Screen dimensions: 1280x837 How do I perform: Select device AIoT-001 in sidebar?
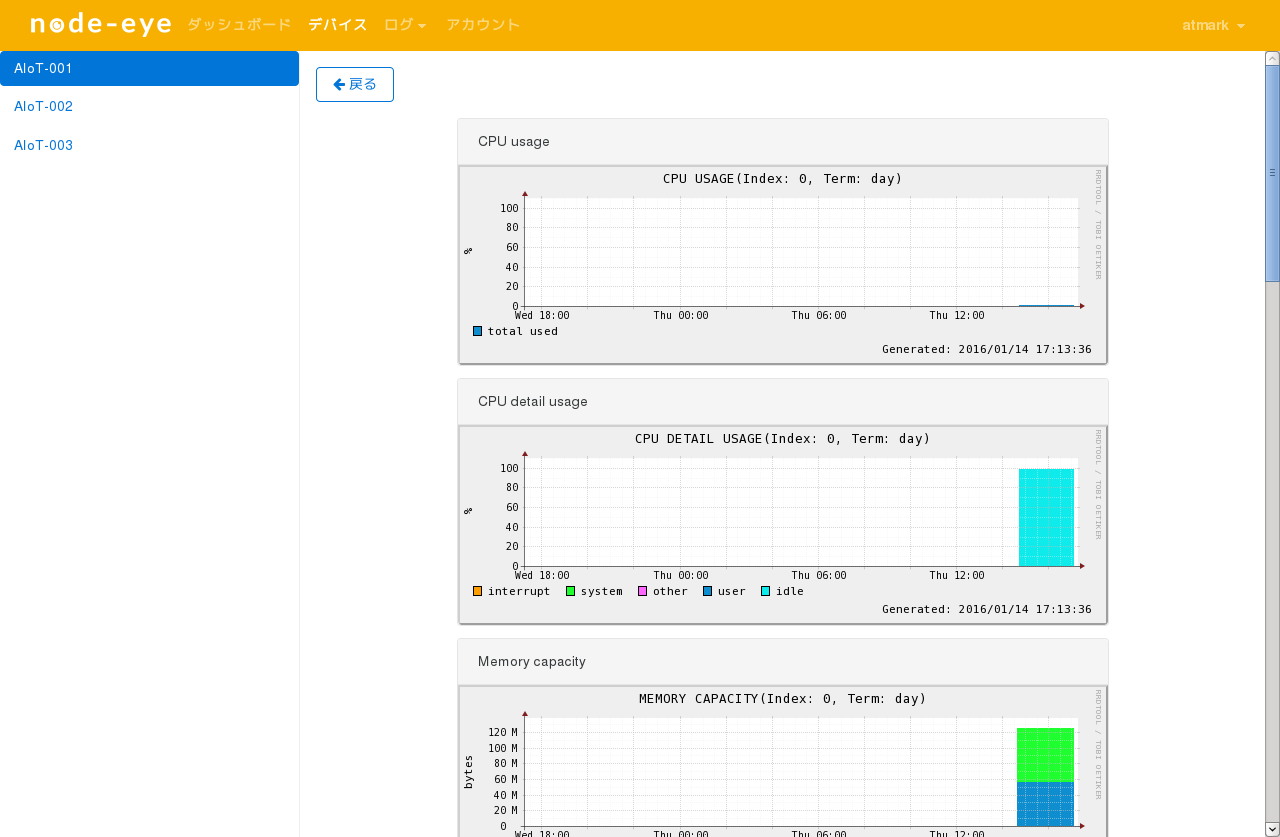(149, 68)
